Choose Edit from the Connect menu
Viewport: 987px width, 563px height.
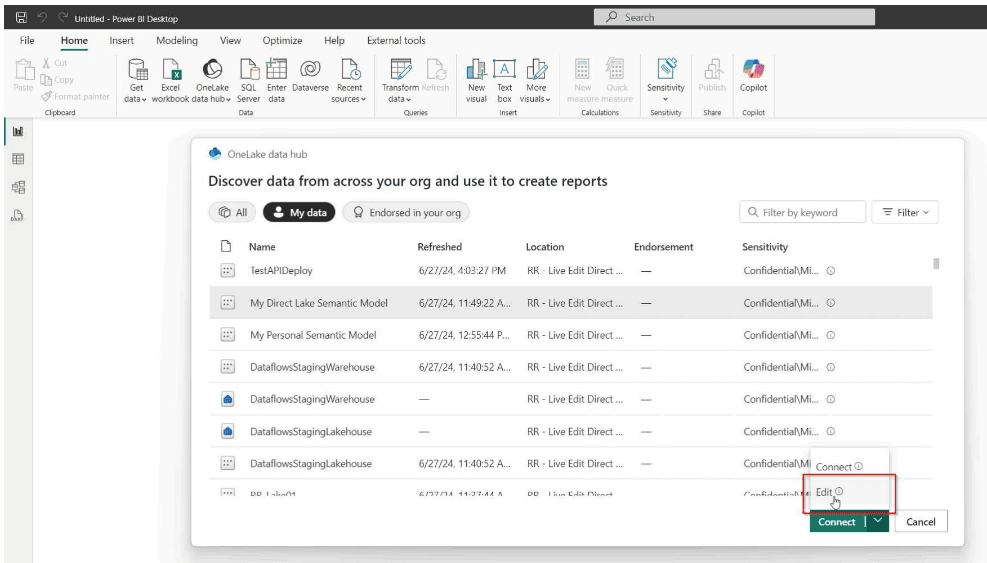tap(824, 491)
